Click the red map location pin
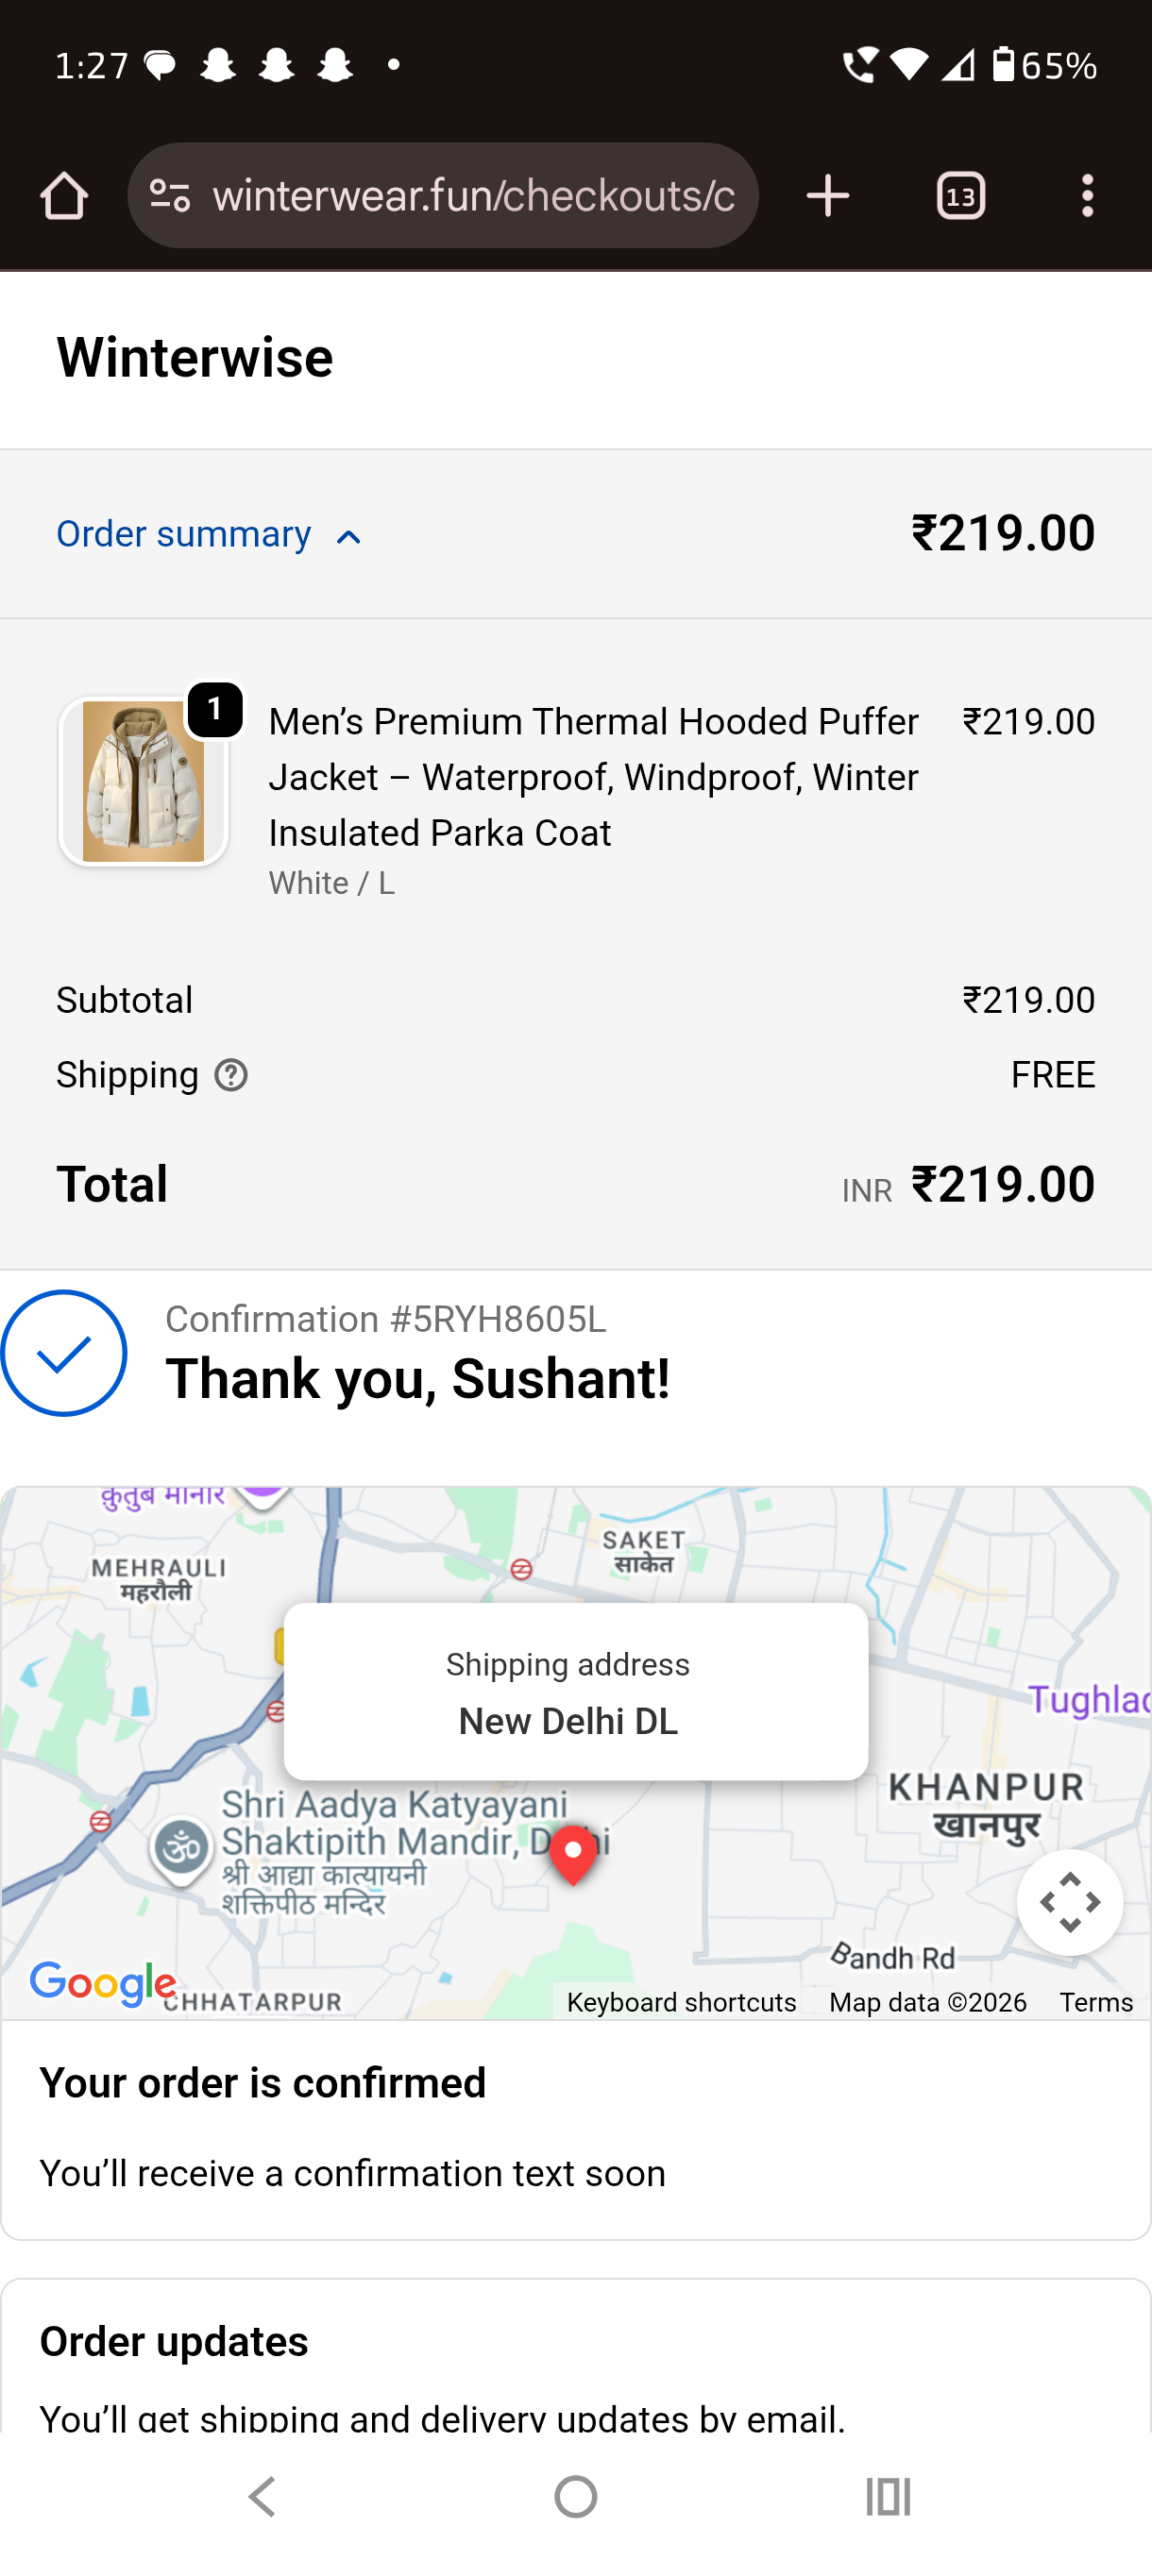 [x=573, y=1854]
